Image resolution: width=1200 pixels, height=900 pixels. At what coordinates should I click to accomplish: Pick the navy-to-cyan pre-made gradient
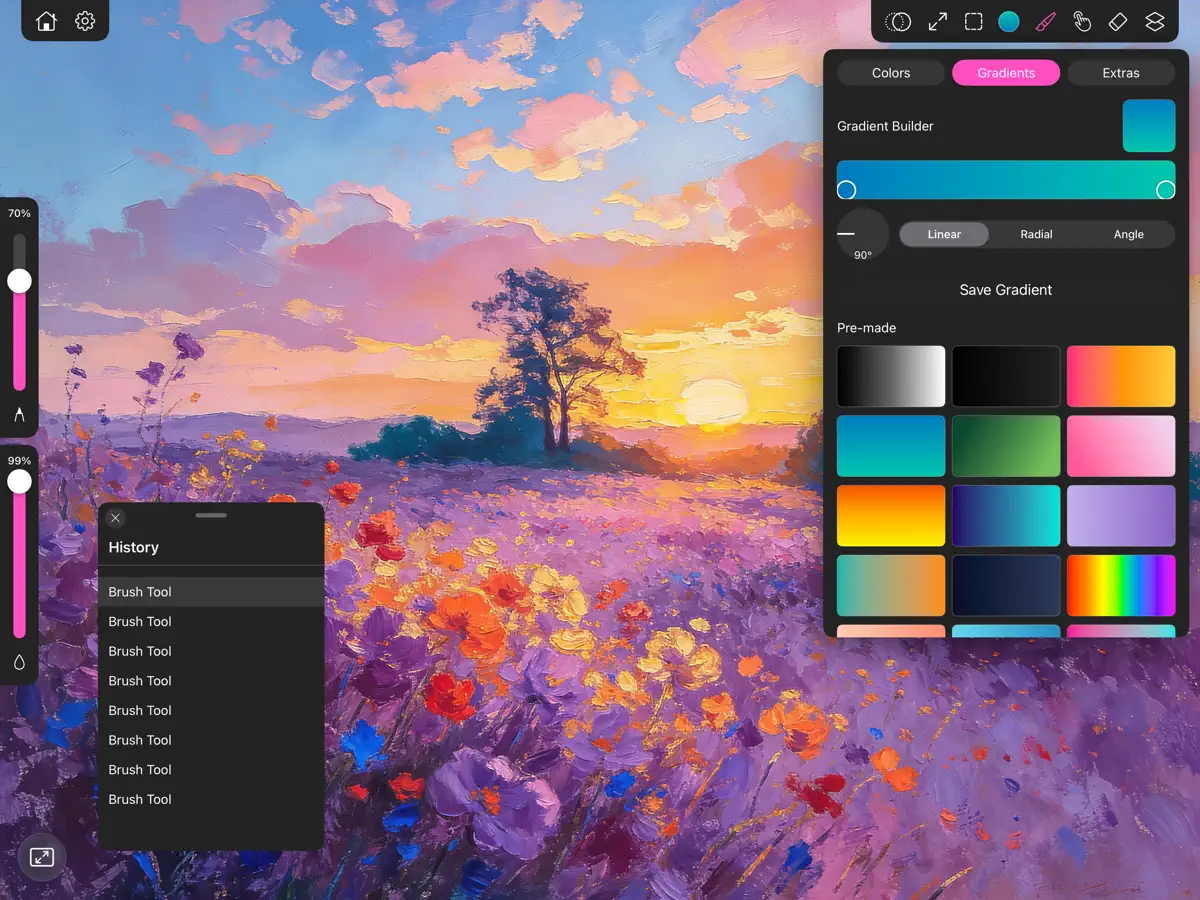tap(1006, 516)
